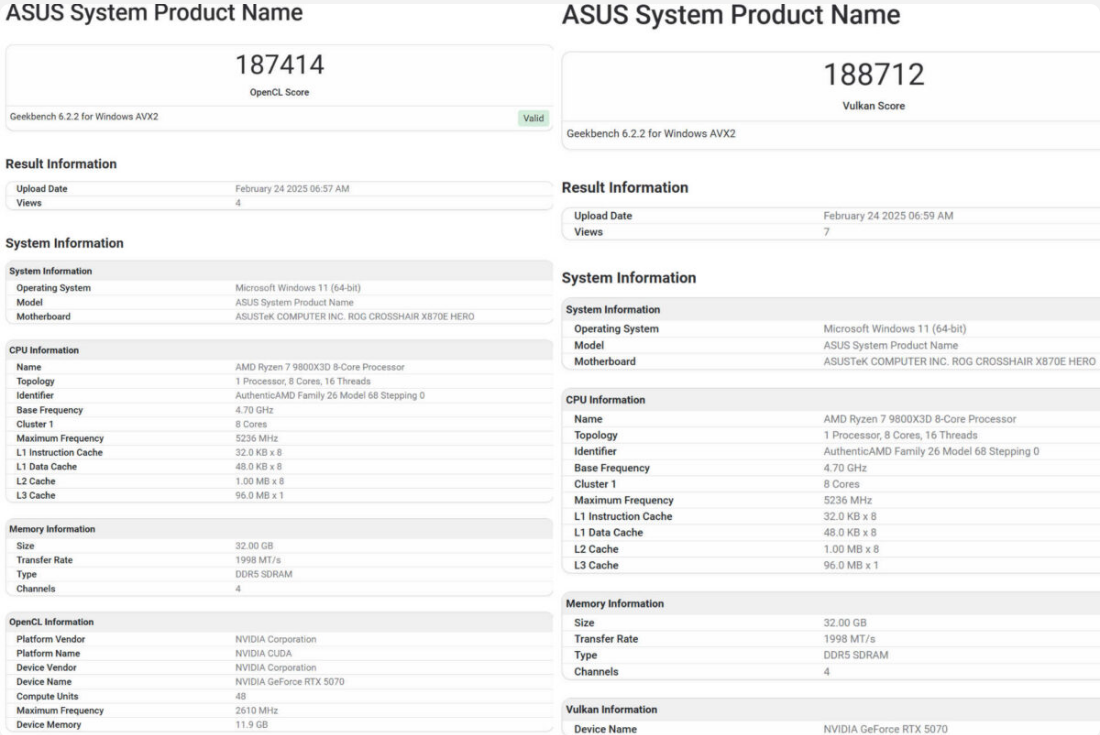Image resolution: width=1100 pixels, height=735 pixels.
Task: Click '1998 MT/s' on the OpenCL page
Action: (x=257, y=560)
